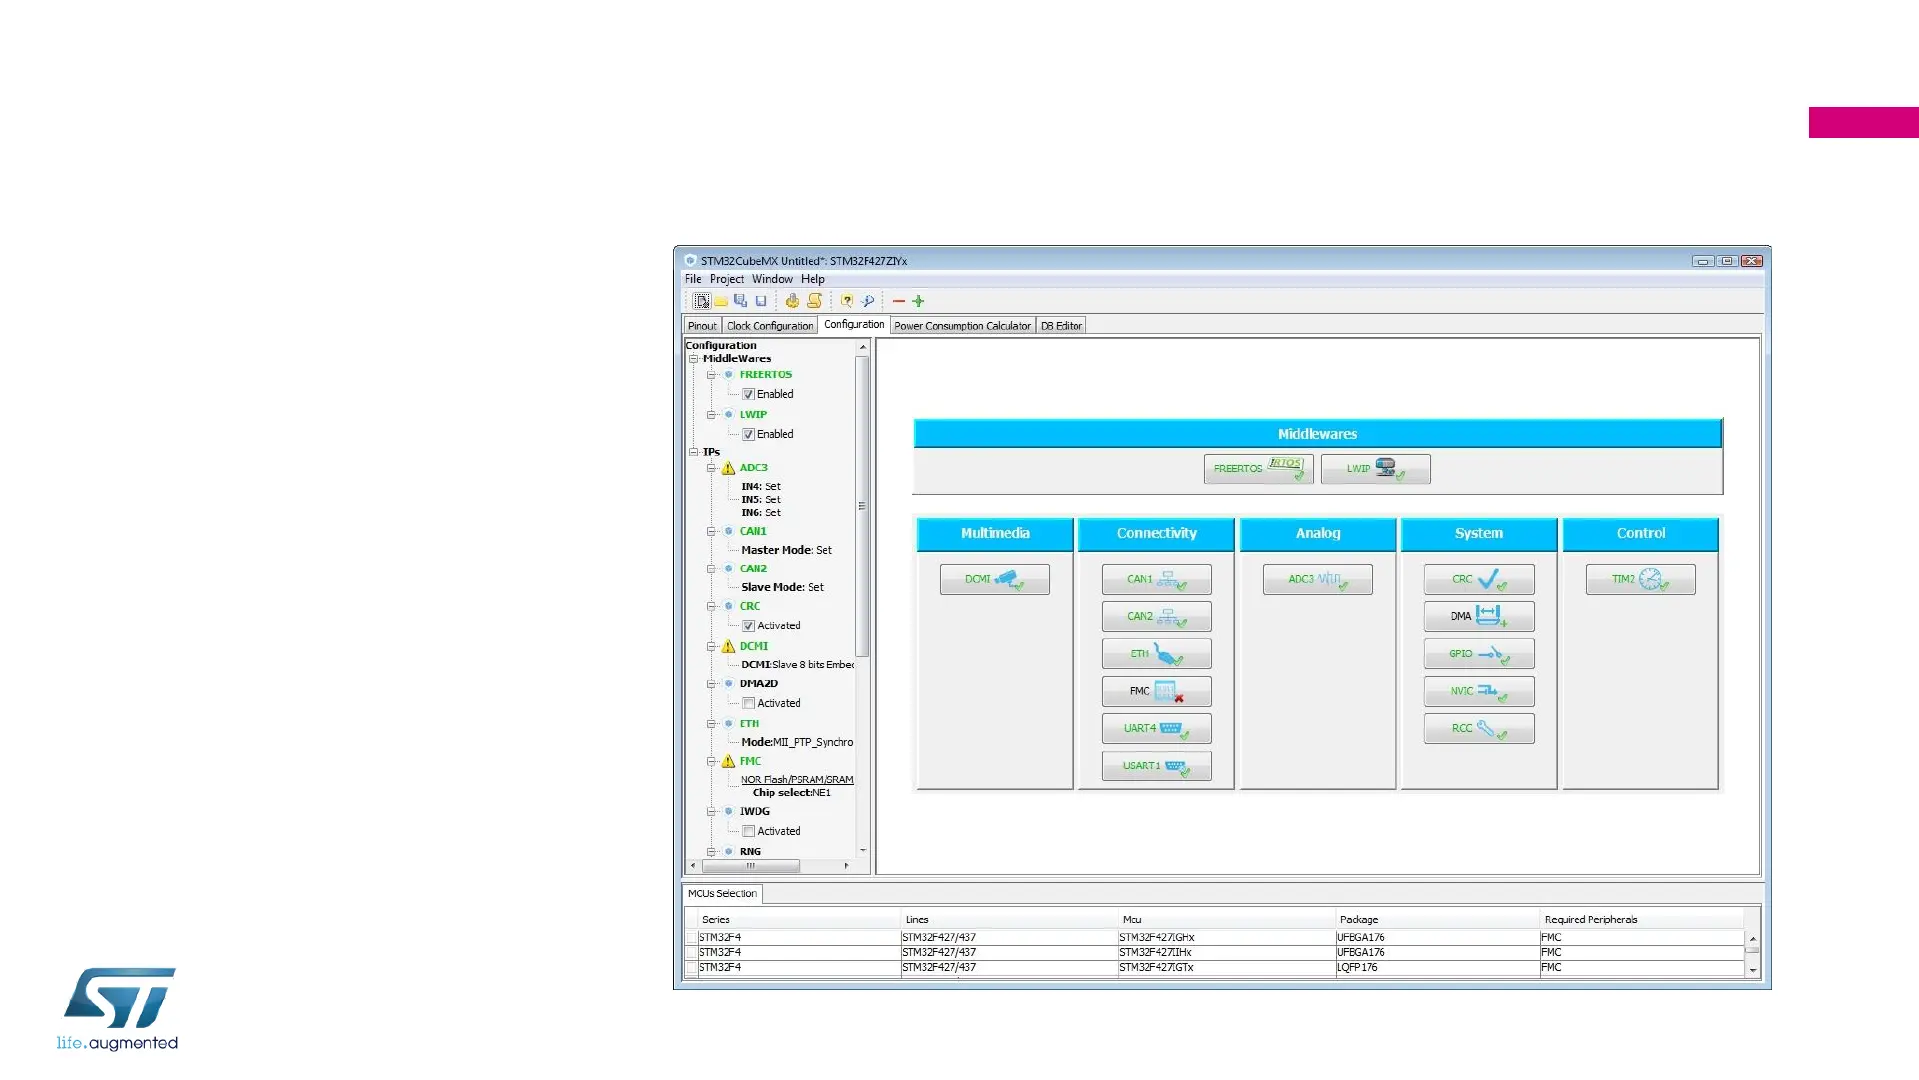The width and height of the screenshot is (1919, 1080).
Task: Click the Help question mark toolbar icon
Action: pyautogui.click(x=847, y=301)
